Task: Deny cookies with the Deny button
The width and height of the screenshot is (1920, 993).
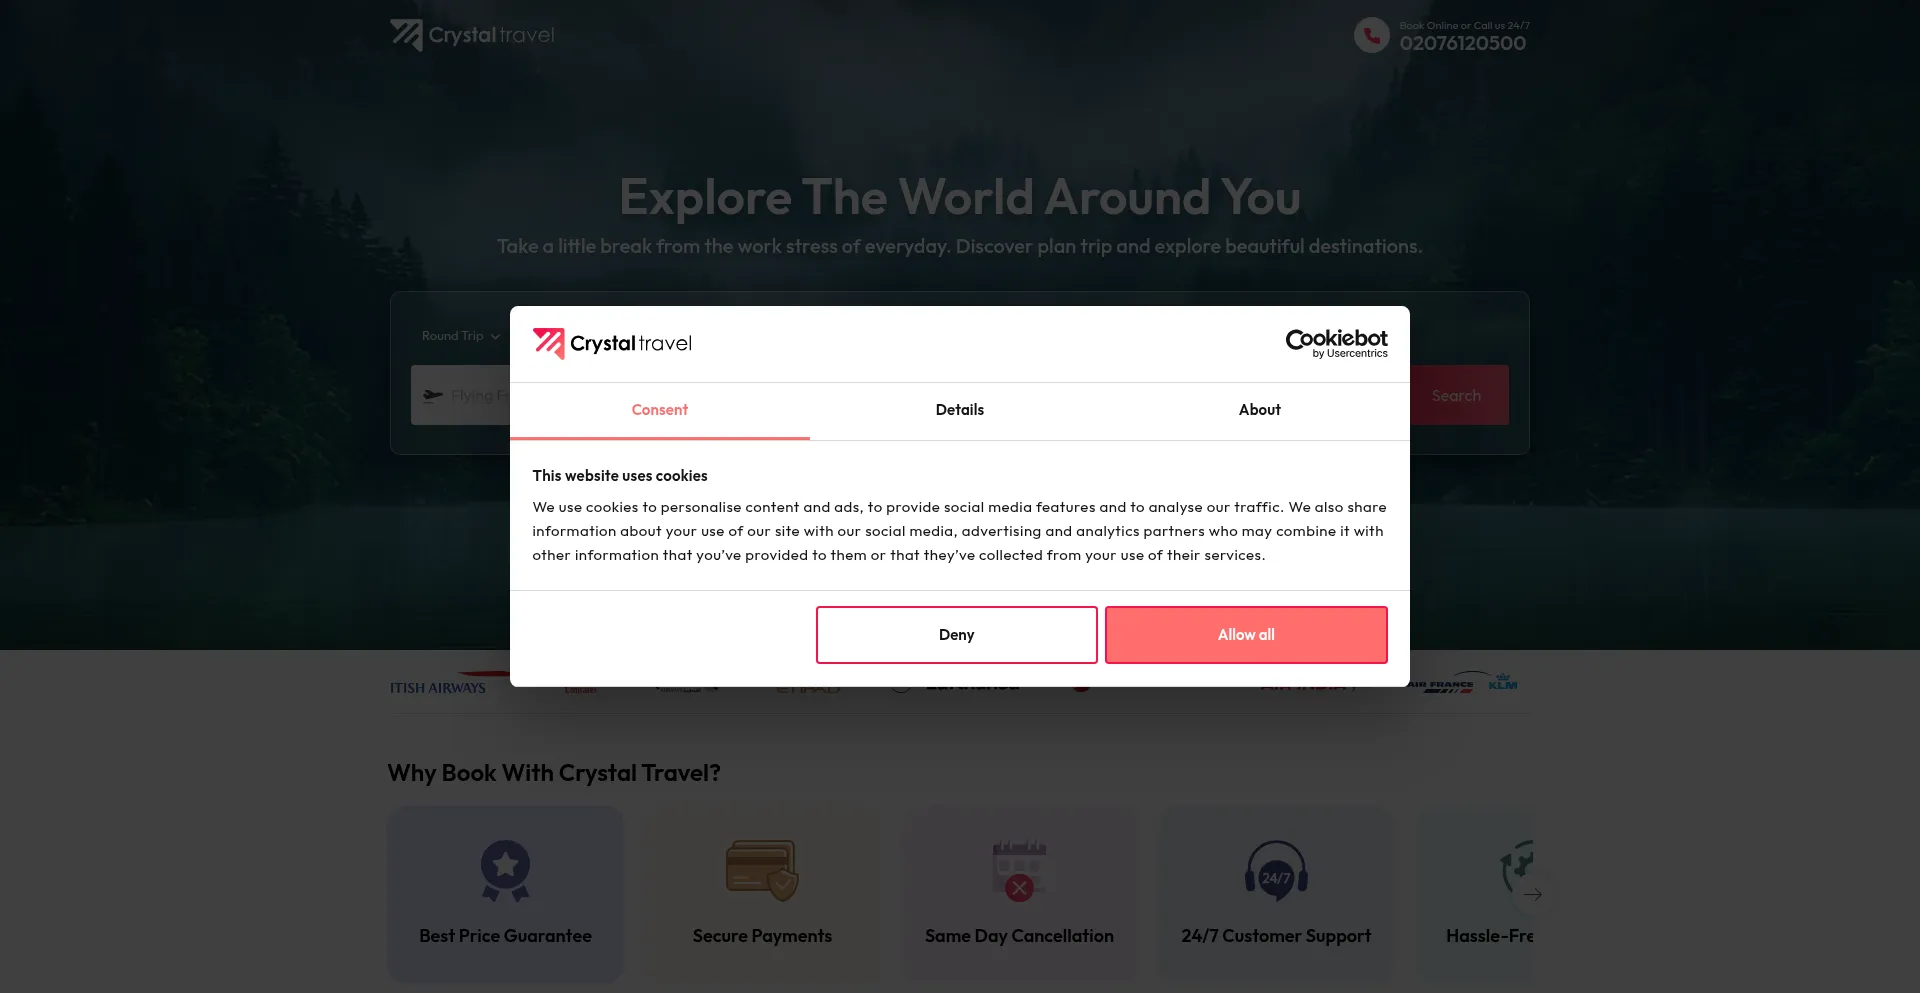Action: pyautogui.click(x=957, y=635)
